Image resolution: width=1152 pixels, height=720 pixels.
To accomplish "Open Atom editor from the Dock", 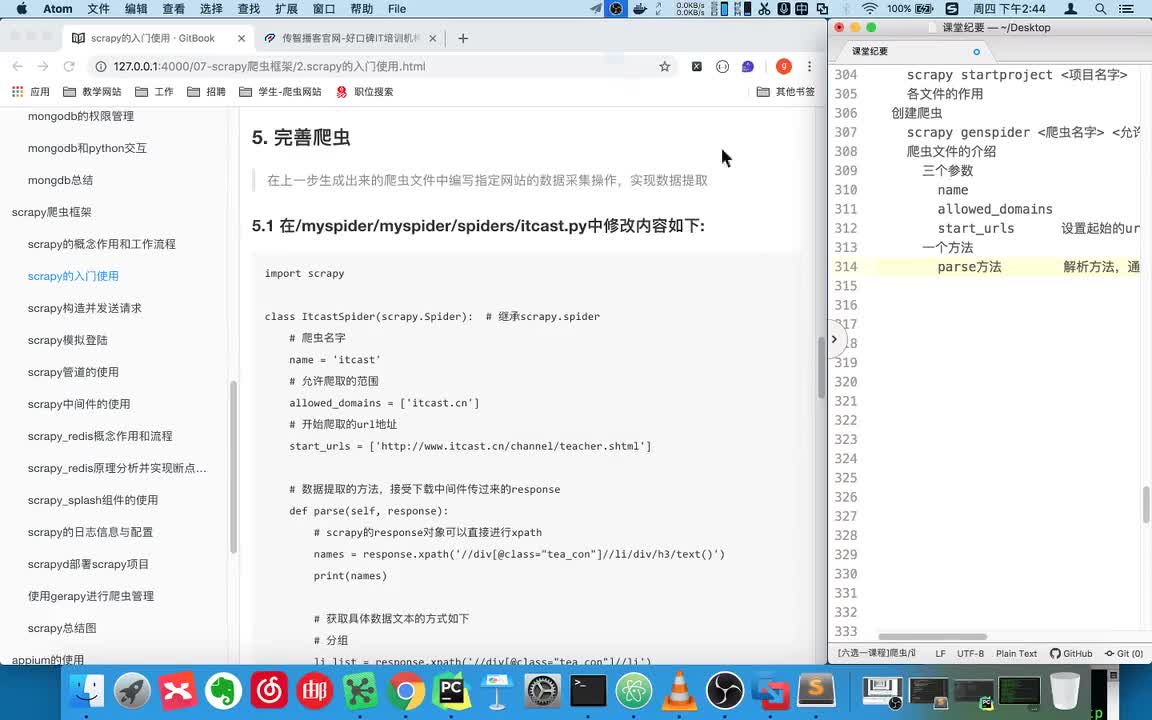I will (633, 691).
